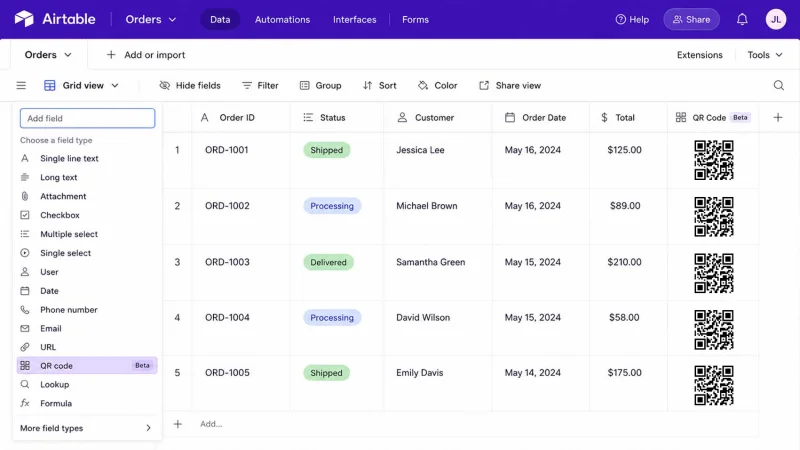Open the QR code thumbnail for ORD-1004
This screenshot has width=800, height=450.
click(713, 329)
